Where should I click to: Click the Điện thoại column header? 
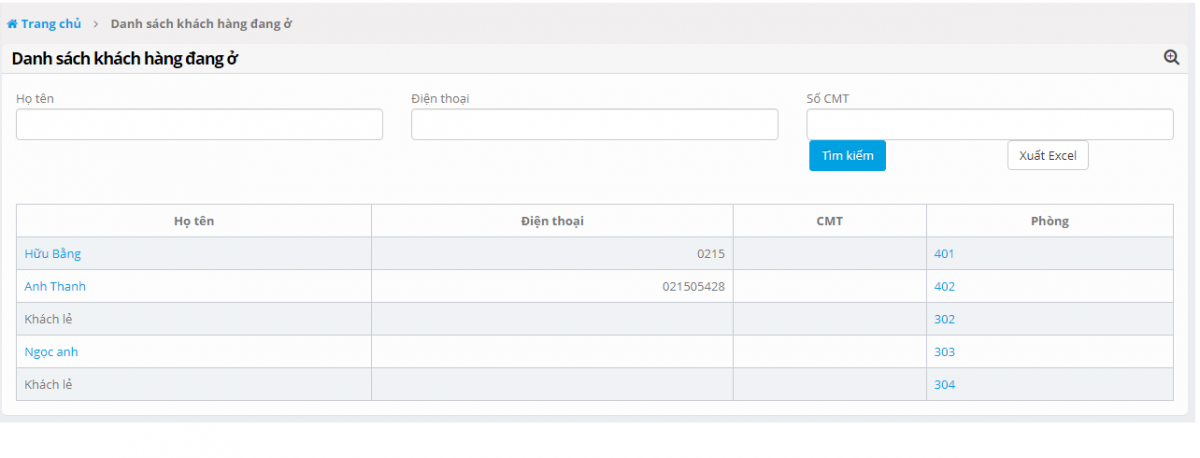tap(552, 221)
